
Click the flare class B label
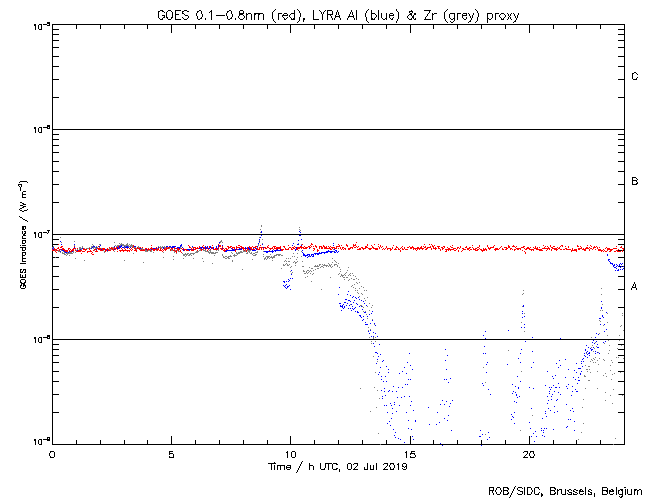(635, 182)
